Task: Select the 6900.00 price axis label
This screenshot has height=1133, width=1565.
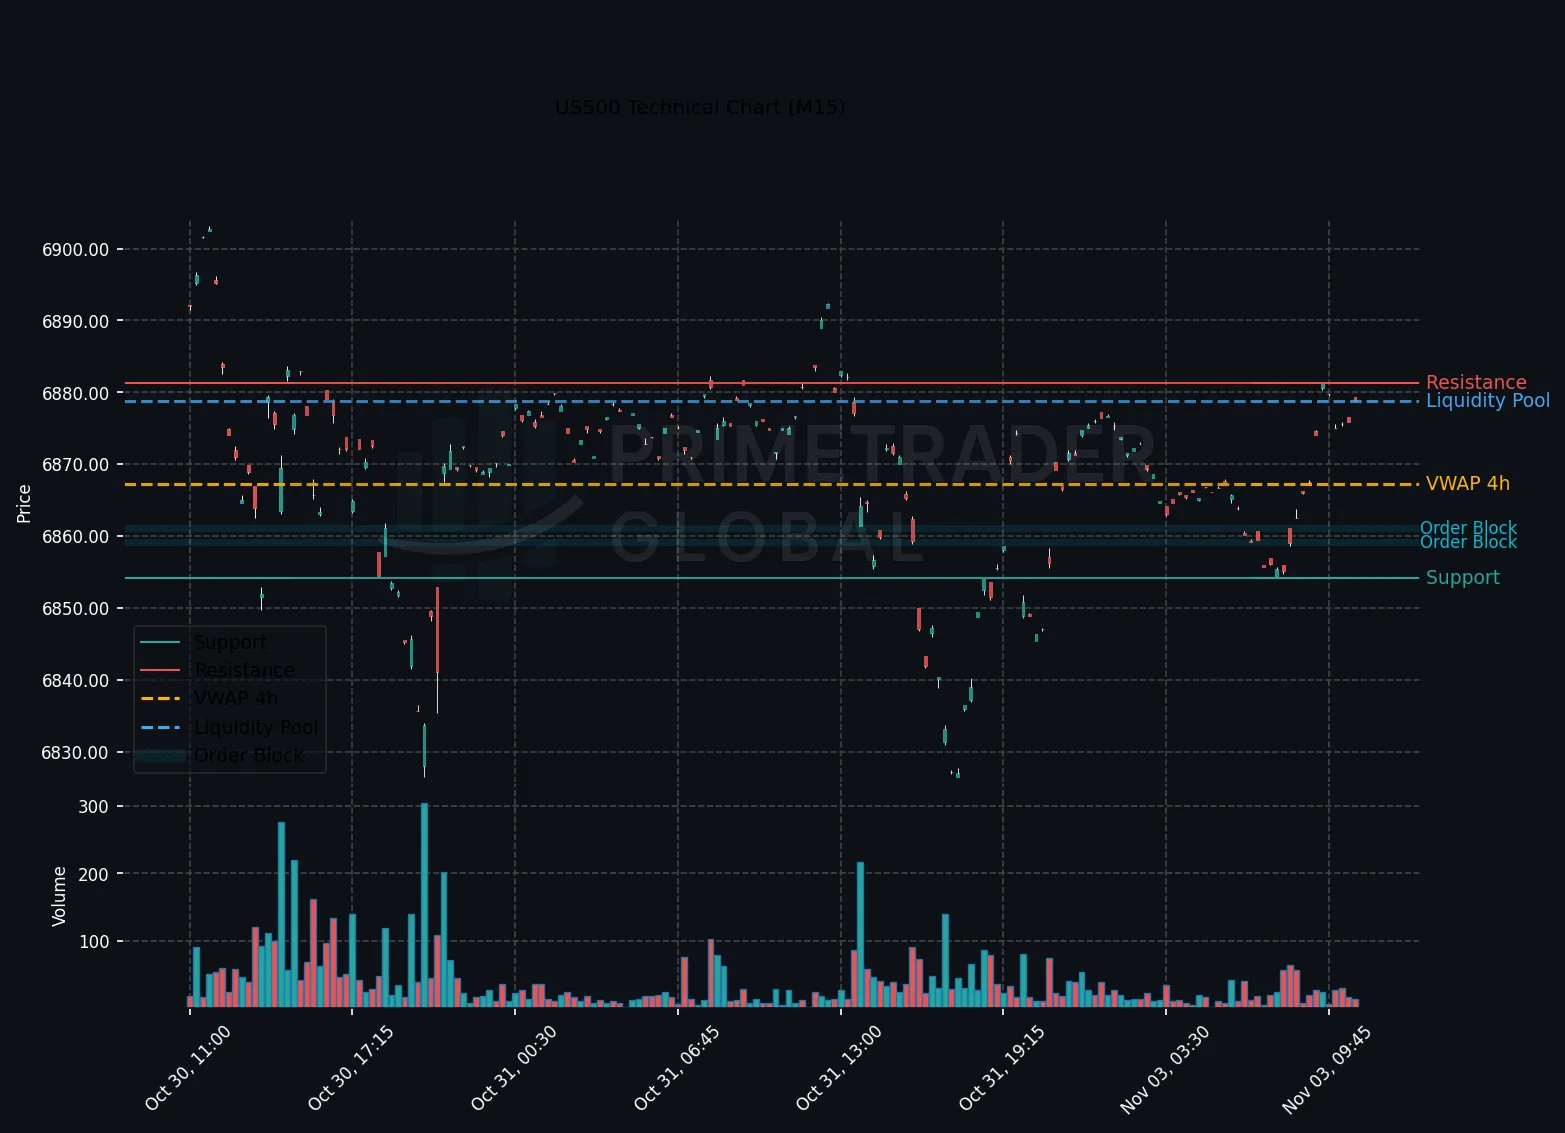Action: click(76, 250)
